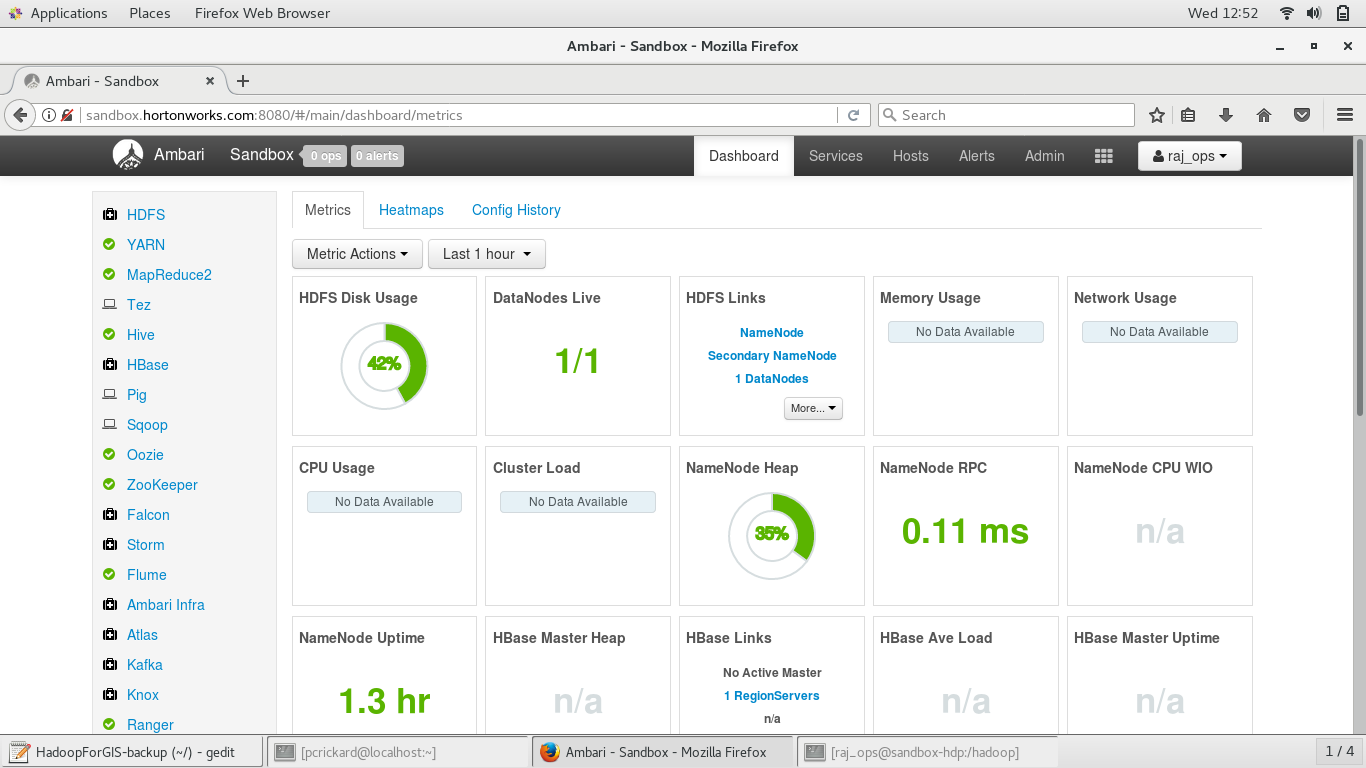Viewport: 1366px width, 768px height.
Task: Click the Pocket save icon
Action: tap(1302, 115)
